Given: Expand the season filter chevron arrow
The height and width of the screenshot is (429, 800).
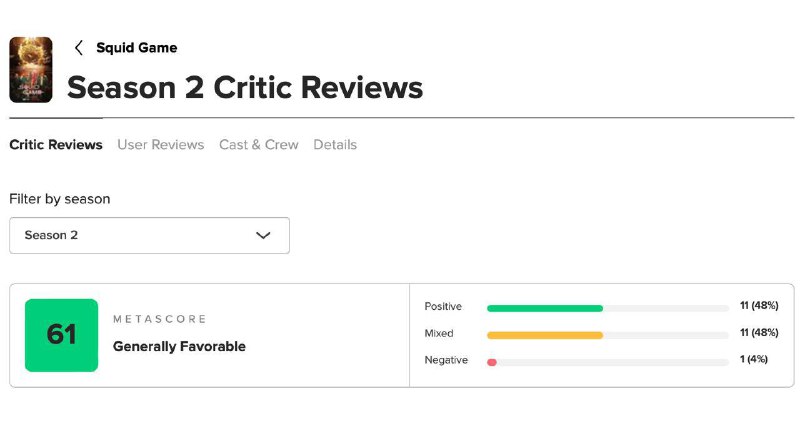Looking at the screenshot, I should point(263,235).
